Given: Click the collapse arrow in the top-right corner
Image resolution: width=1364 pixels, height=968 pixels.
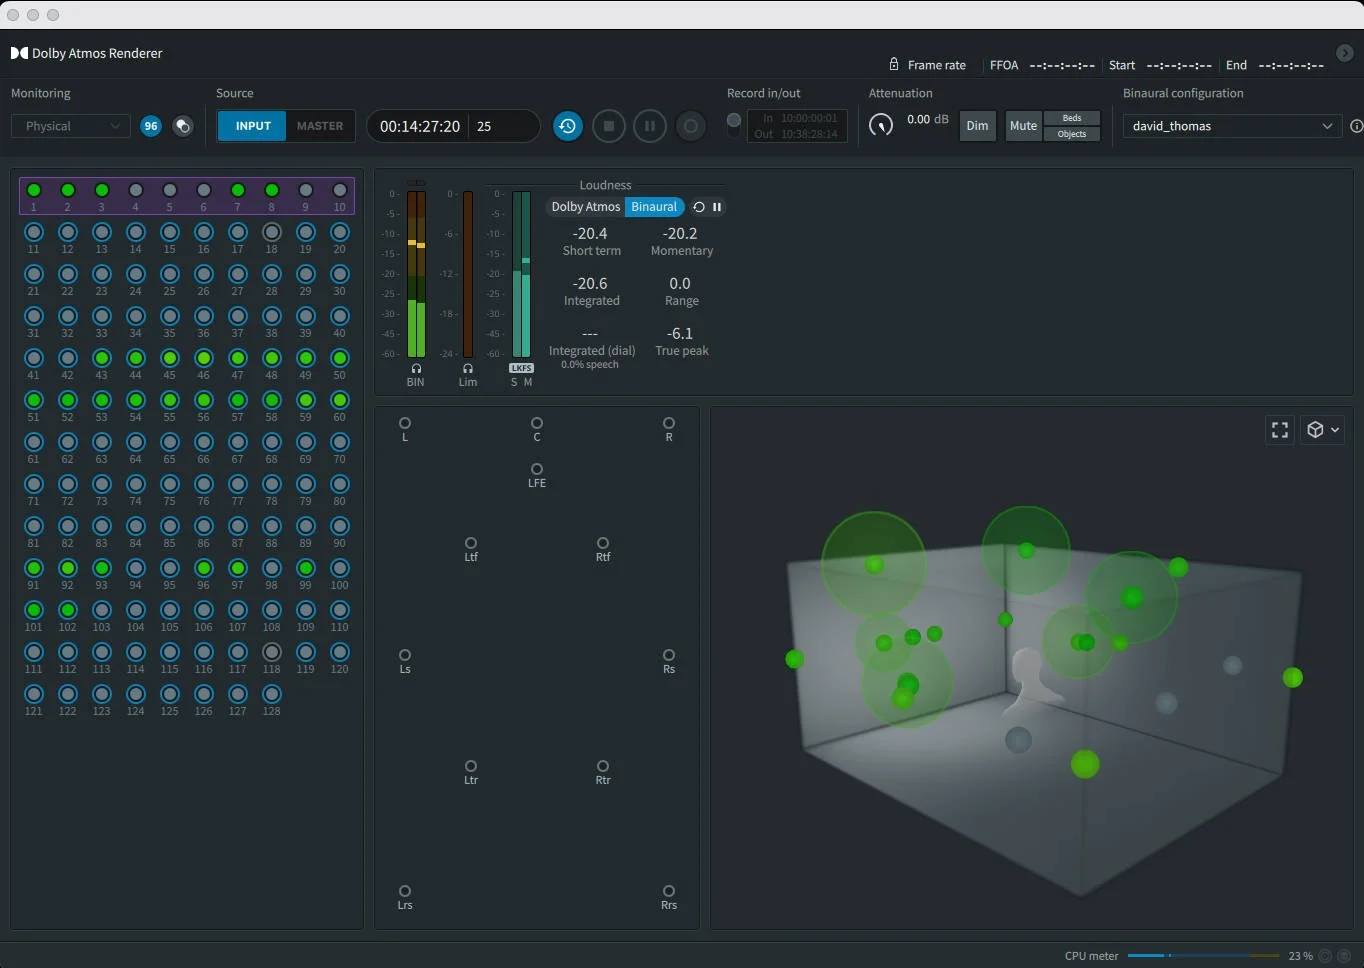Looking at the screenshot, I should click(1345, 53).
